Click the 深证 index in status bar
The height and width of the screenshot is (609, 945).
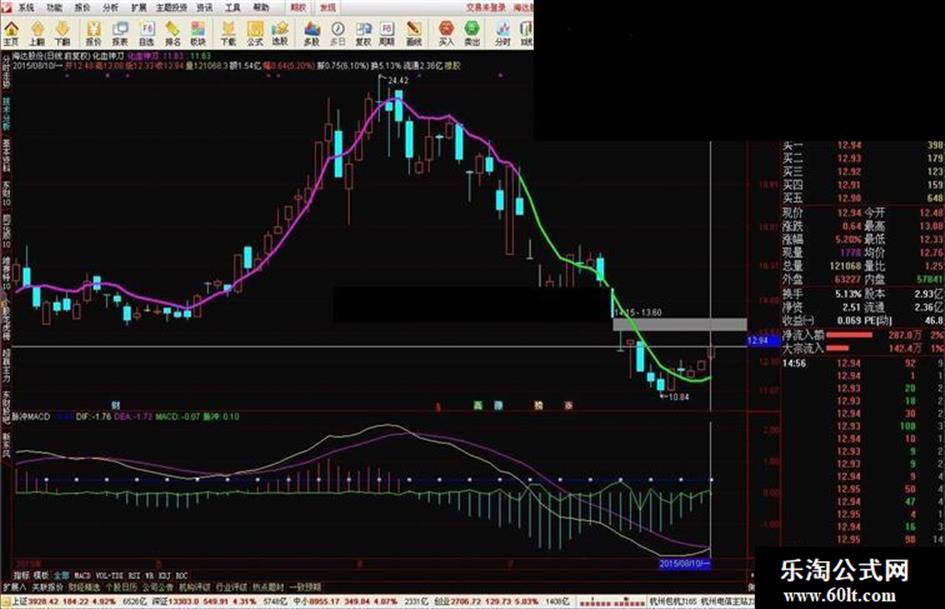click(x=159, y=602)
